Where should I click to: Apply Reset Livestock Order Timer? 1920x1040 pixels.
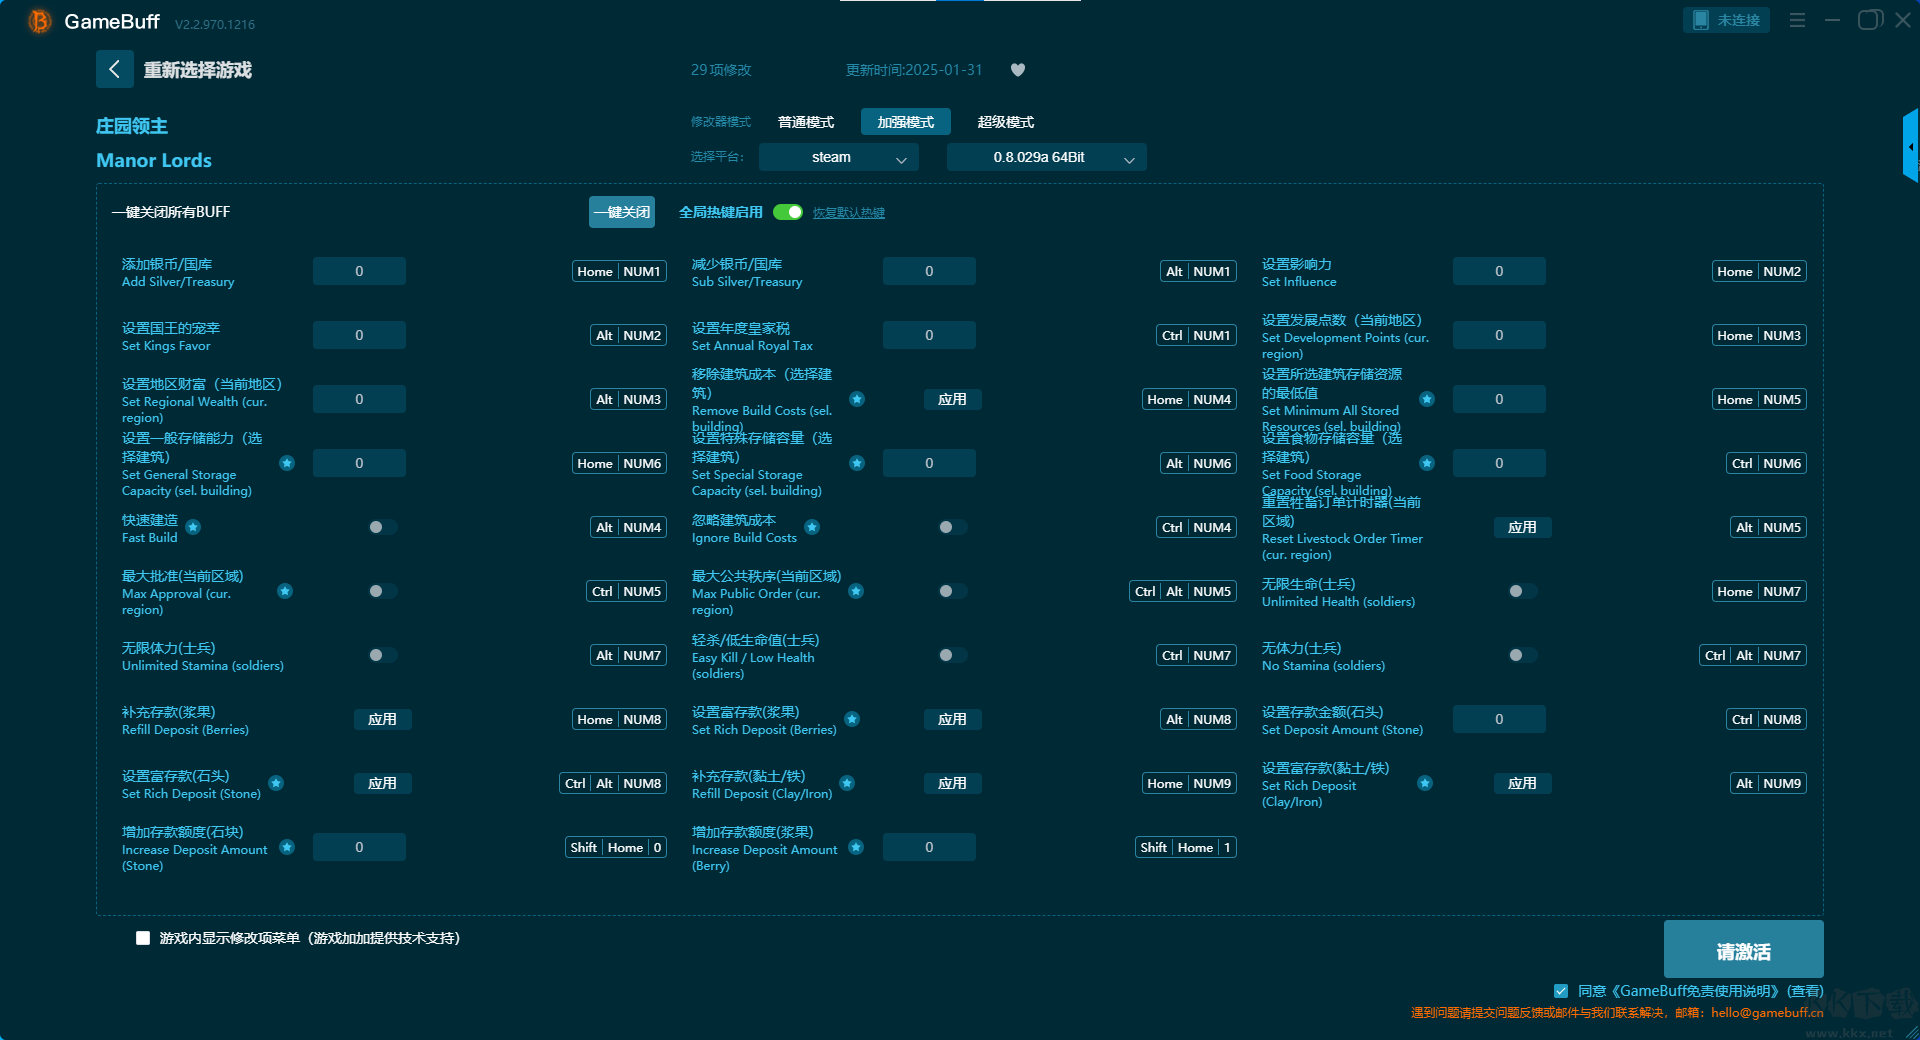[x=1522, y=527]
